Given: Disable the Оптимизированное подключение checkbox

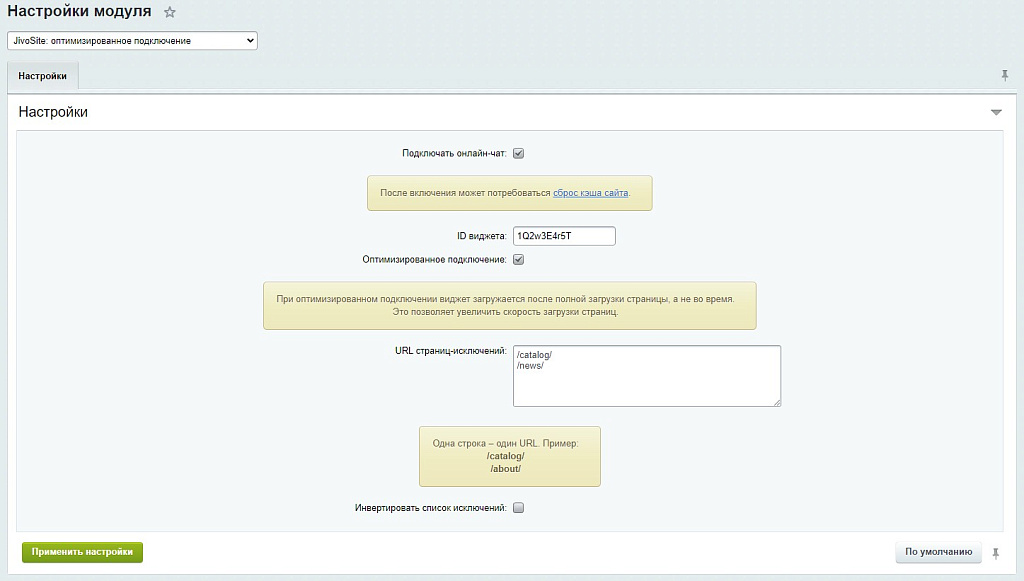Looking at the screenshot, I should (x=518, y=260).
